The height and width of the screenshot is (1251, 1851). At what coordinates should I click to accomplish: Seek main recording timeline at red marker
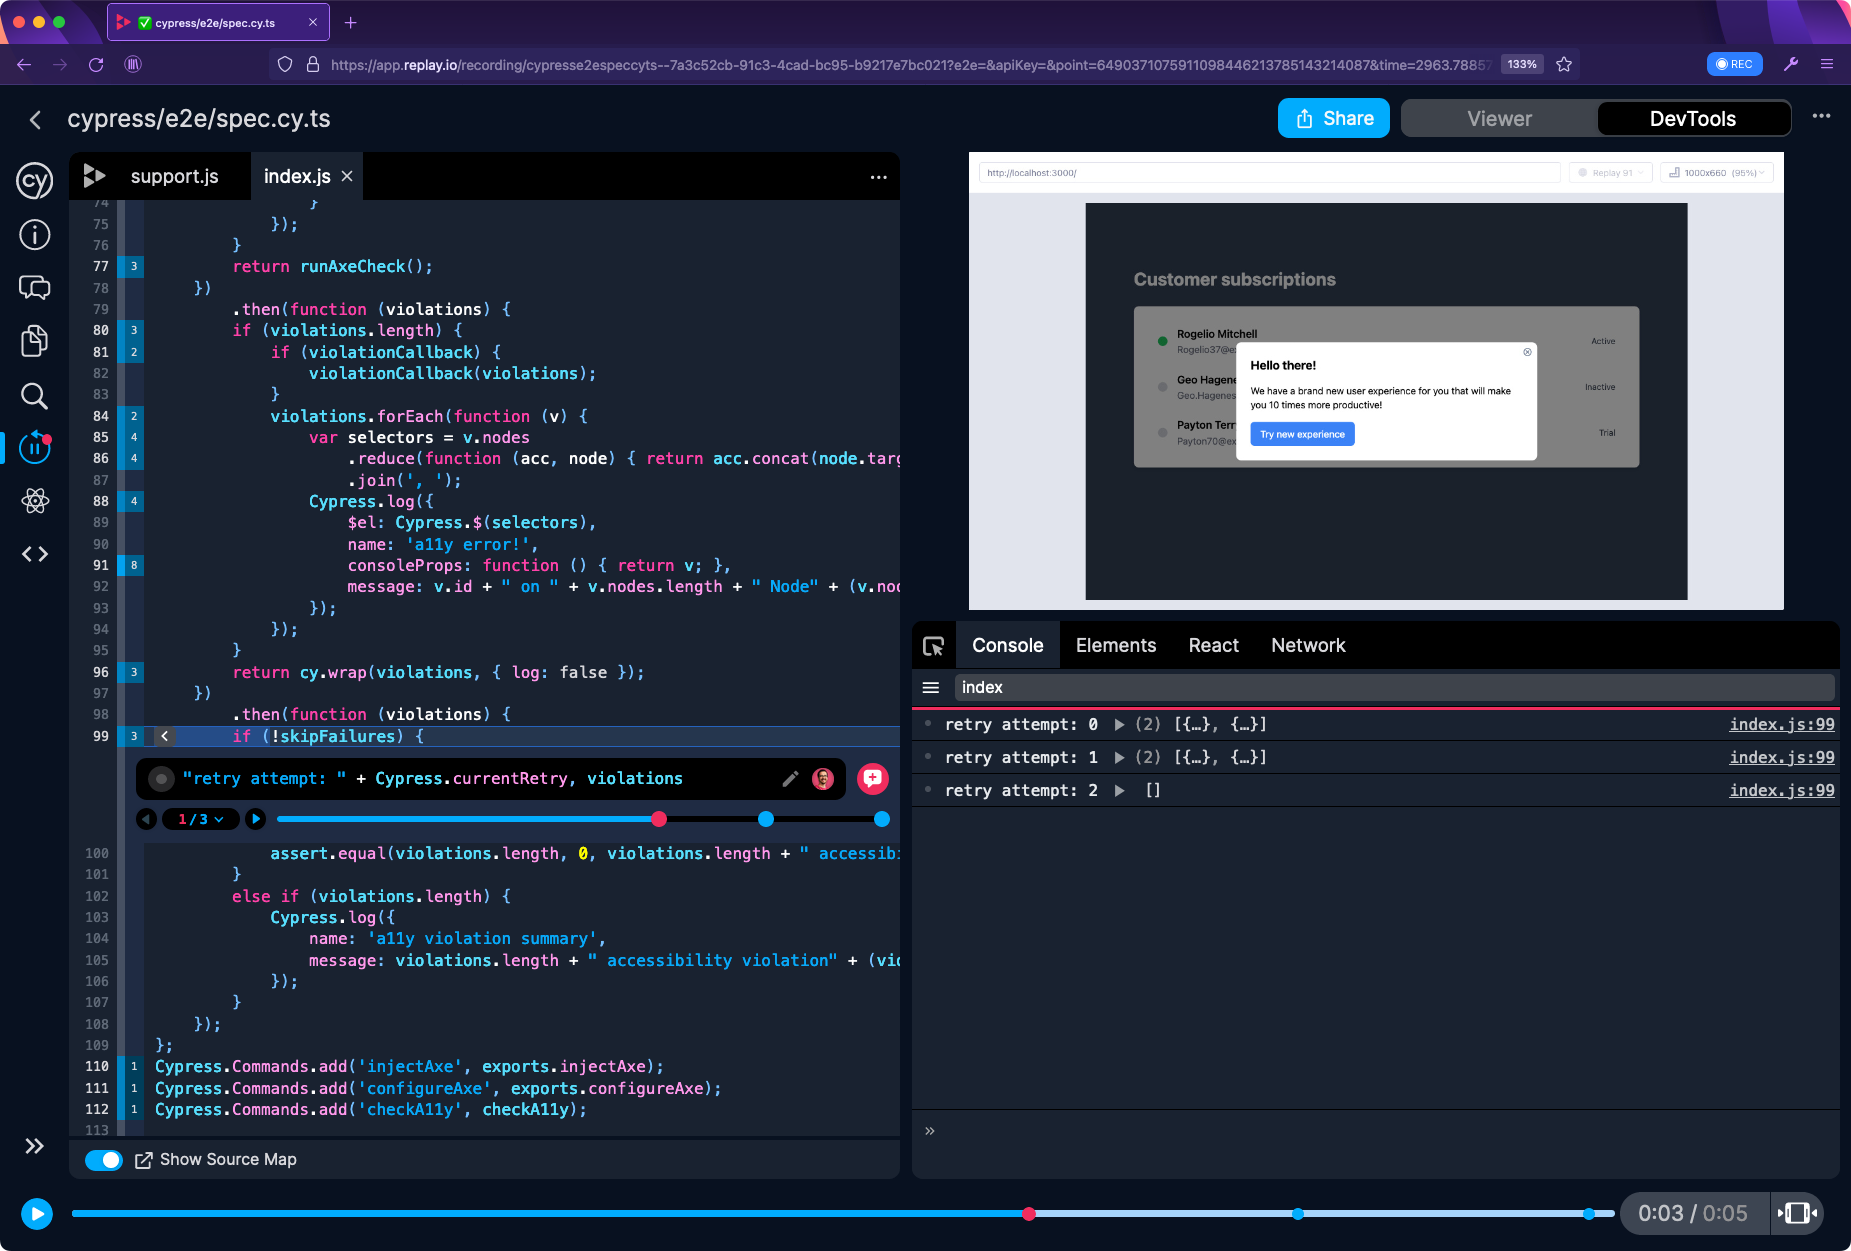coord(1029,1214)
